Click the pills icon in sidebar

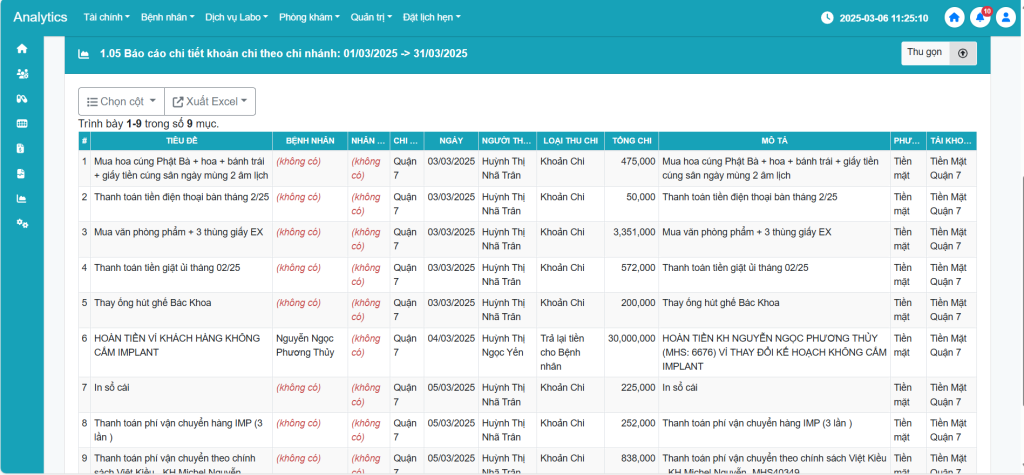[x=22, y=98]
